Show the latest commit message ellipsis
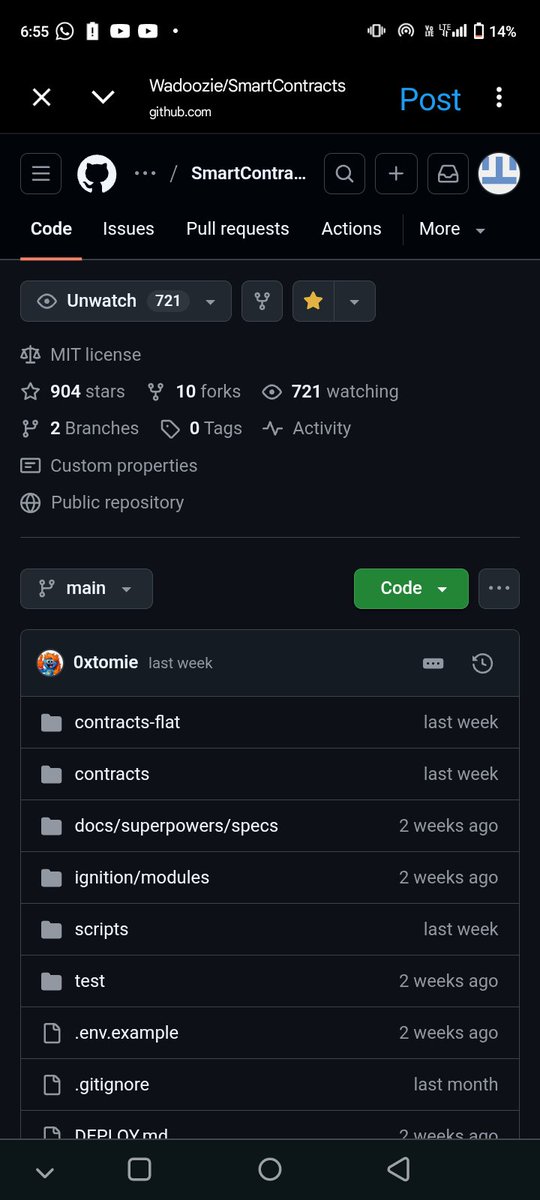 pos(433,663)
